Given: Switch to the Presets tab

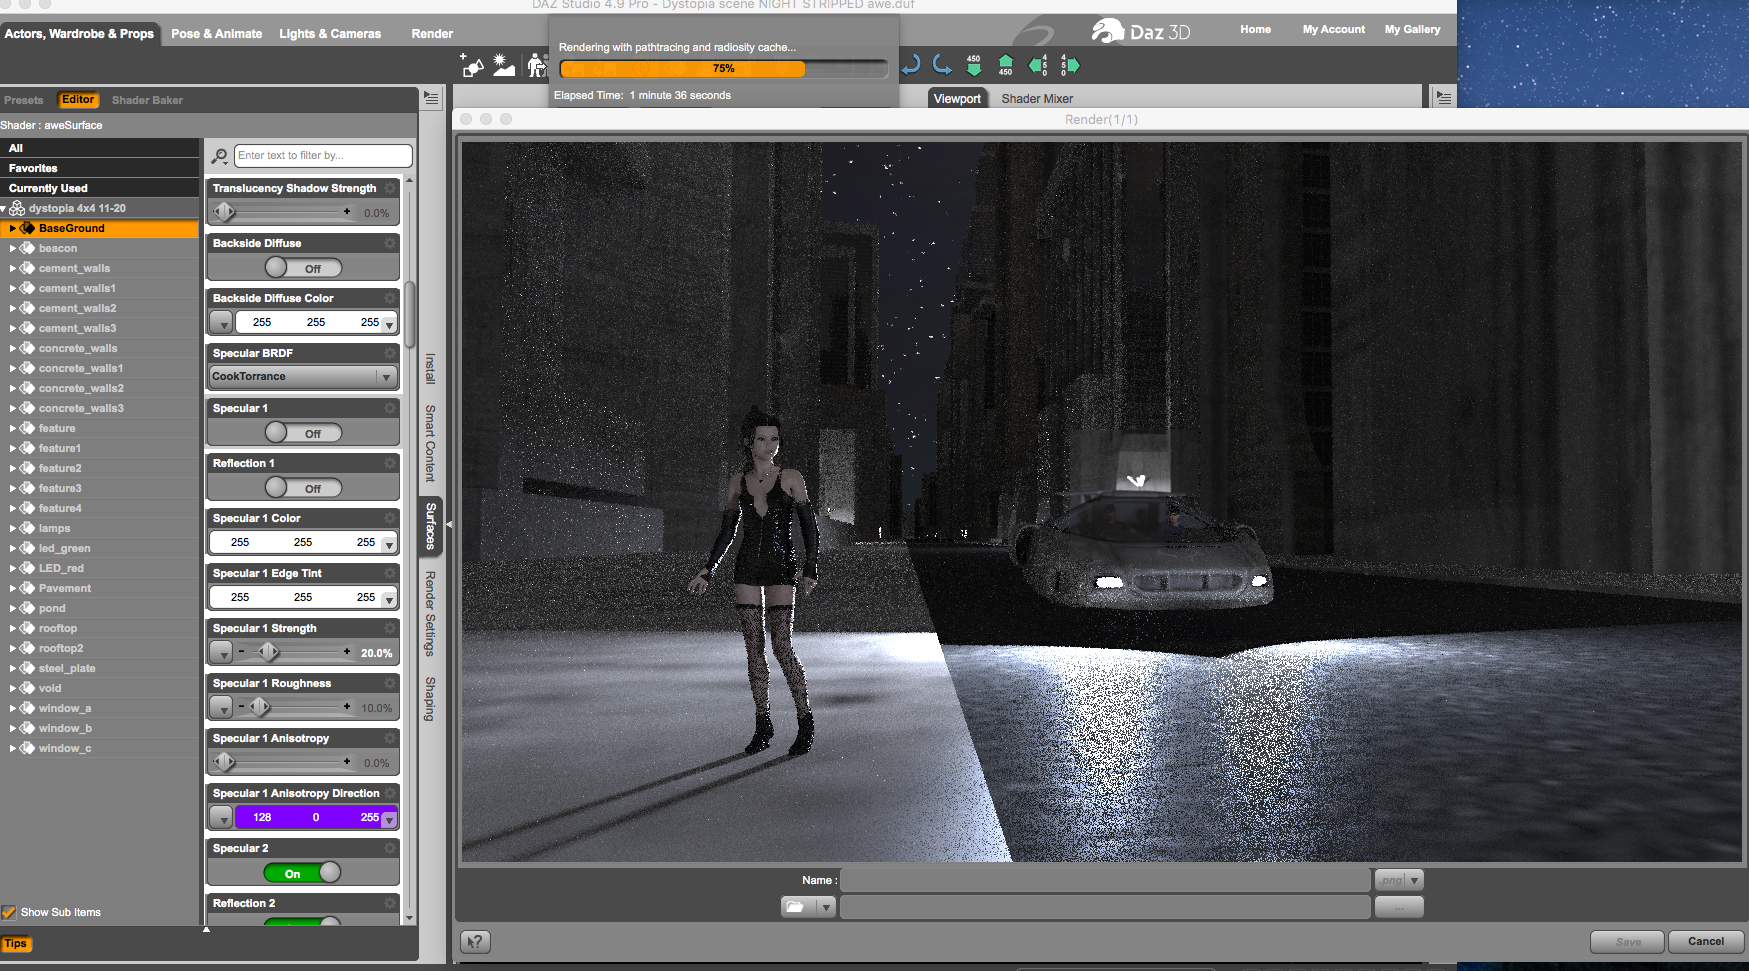Looking at the screenshot, I should coord(24,100).
